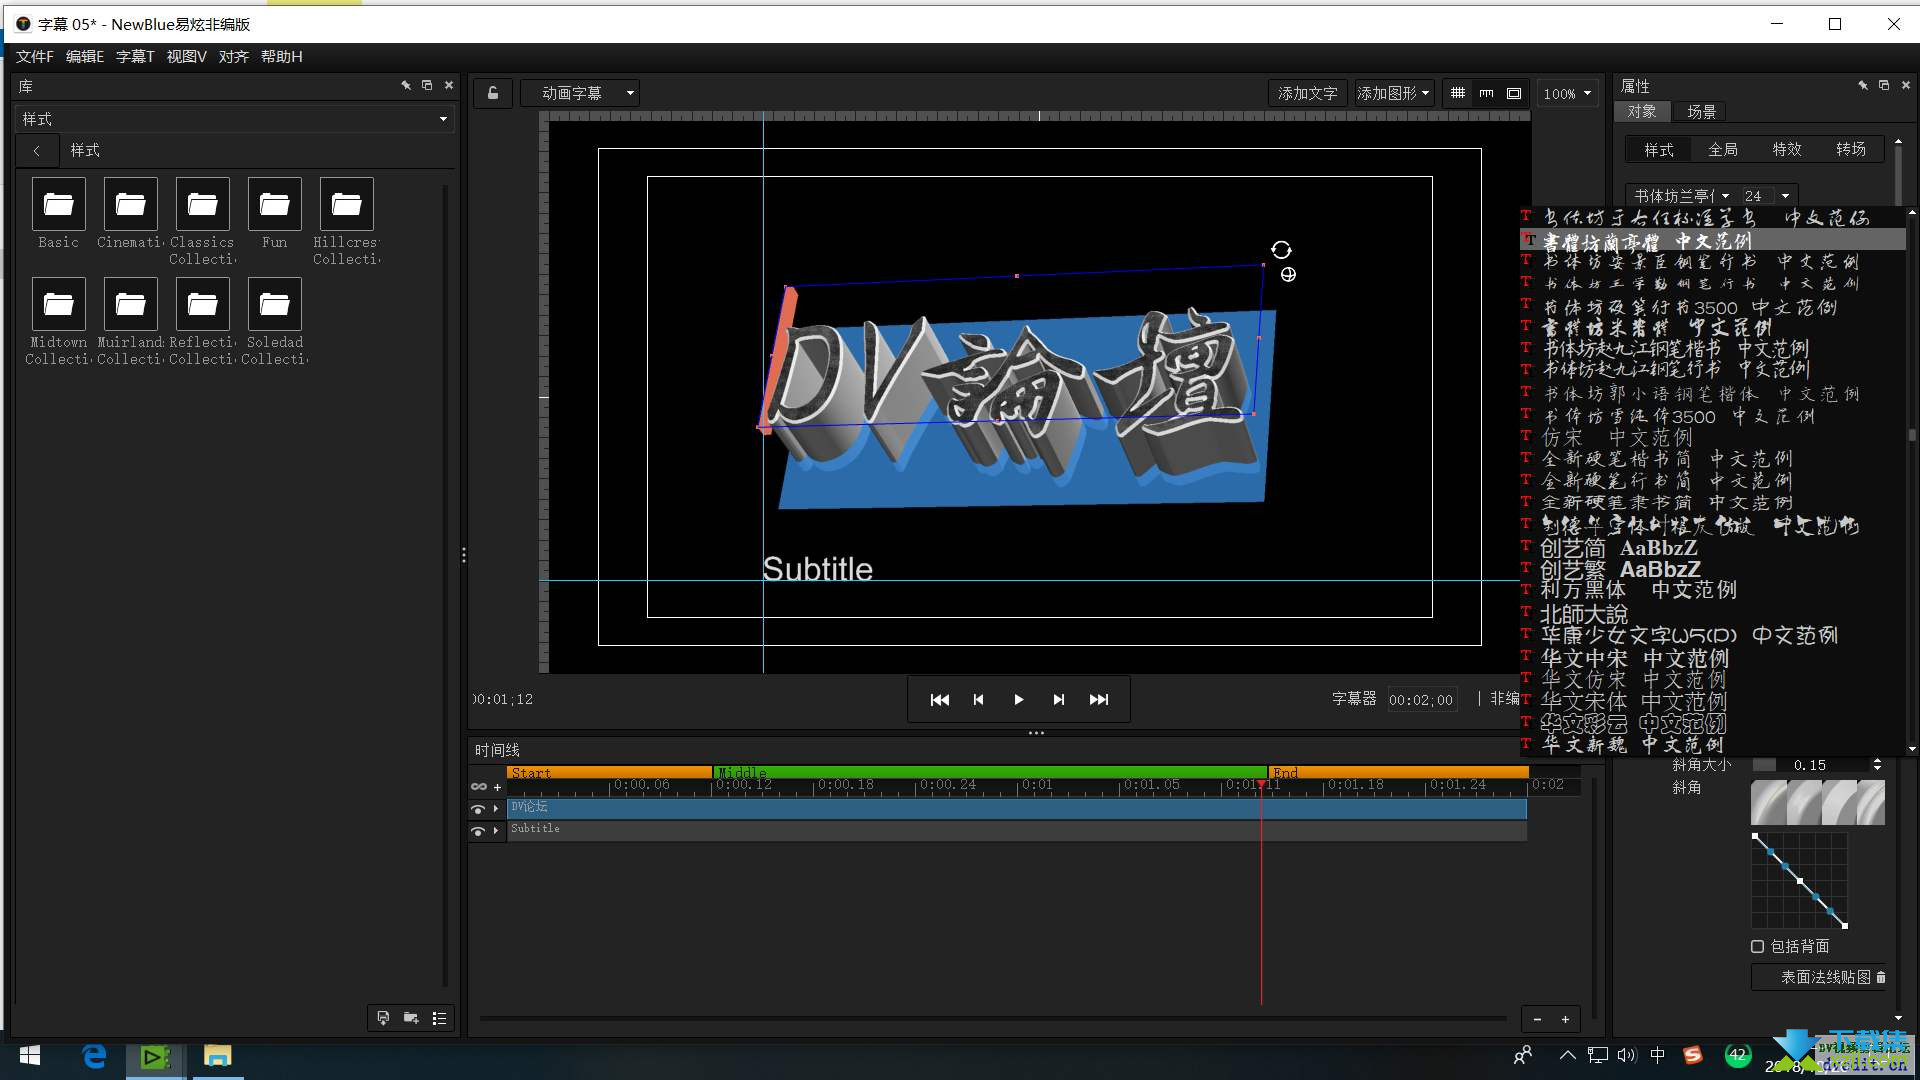Select the first bevel profile thumbnail
1920x1080 pixels.
click(x=1768, y=803)
